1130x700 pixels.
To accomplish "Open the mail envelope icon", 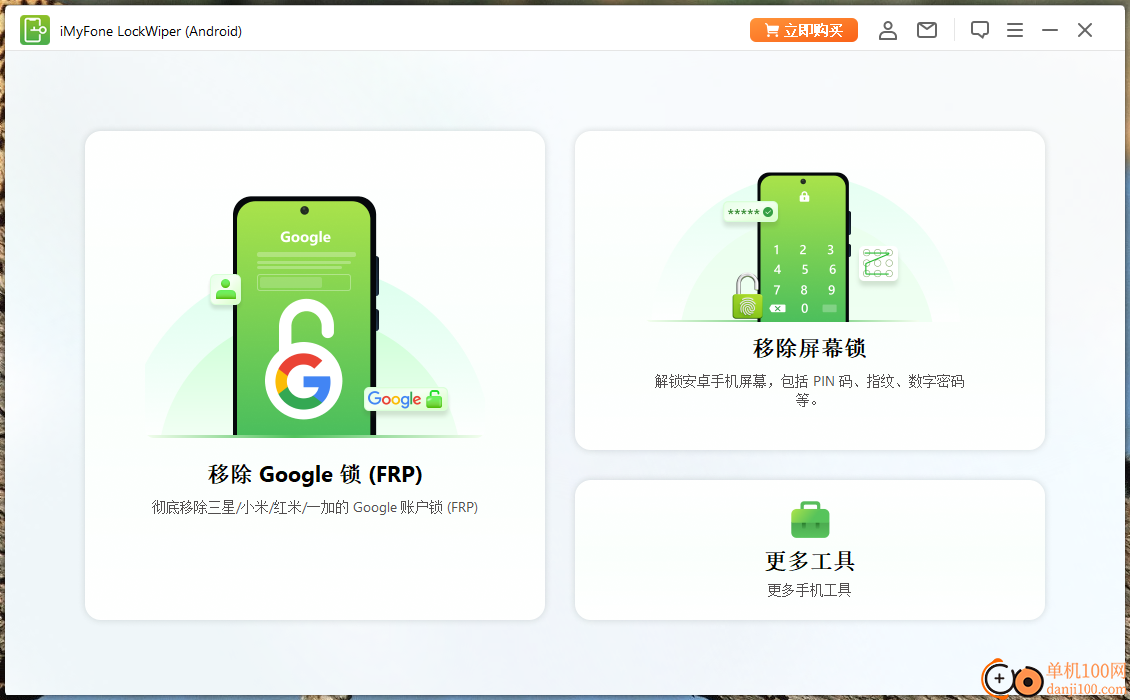I will coord(926,30).
